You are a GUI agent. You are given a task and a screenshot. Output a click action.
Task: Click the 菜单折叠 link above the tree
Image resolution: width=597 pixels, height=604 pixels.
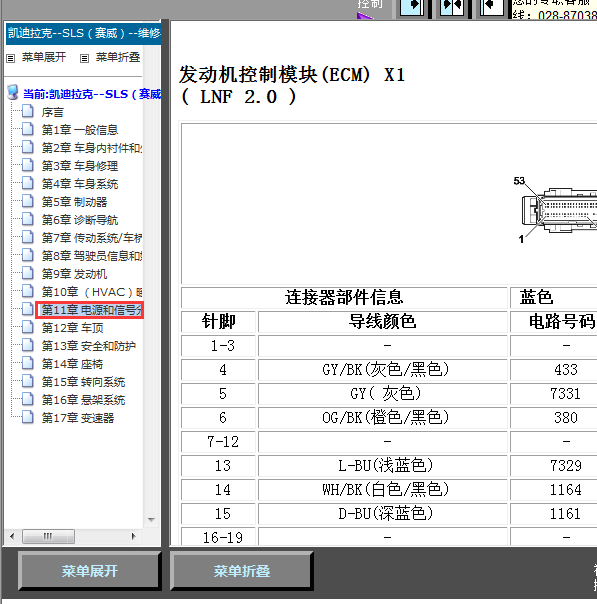tap(117, 57)
